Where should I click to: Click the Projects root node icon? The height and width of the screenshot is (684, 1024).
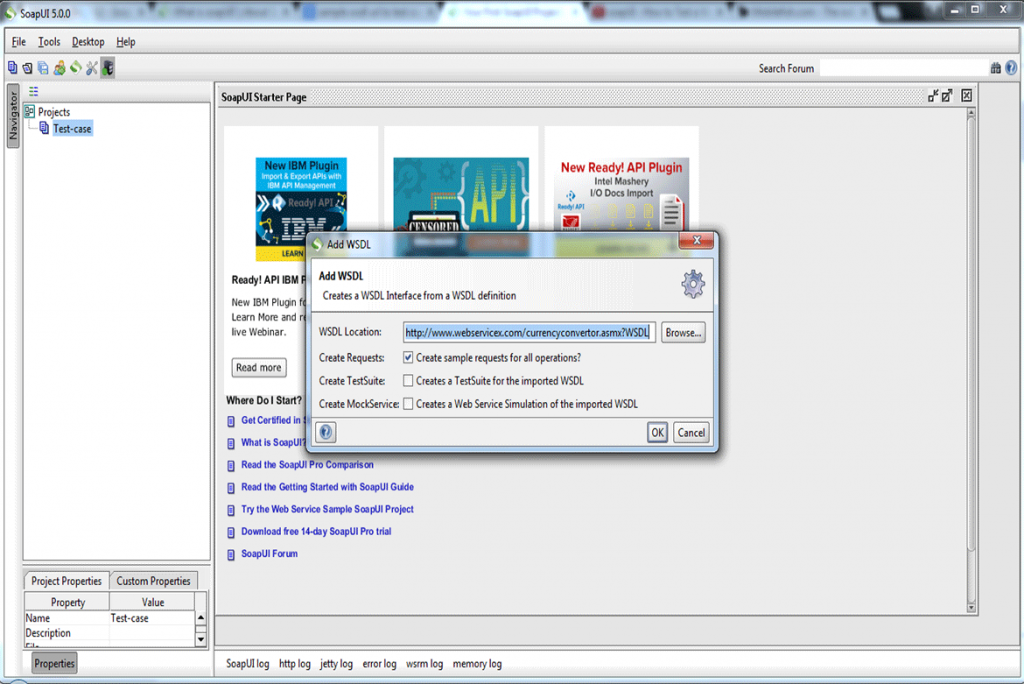[29, 112]
